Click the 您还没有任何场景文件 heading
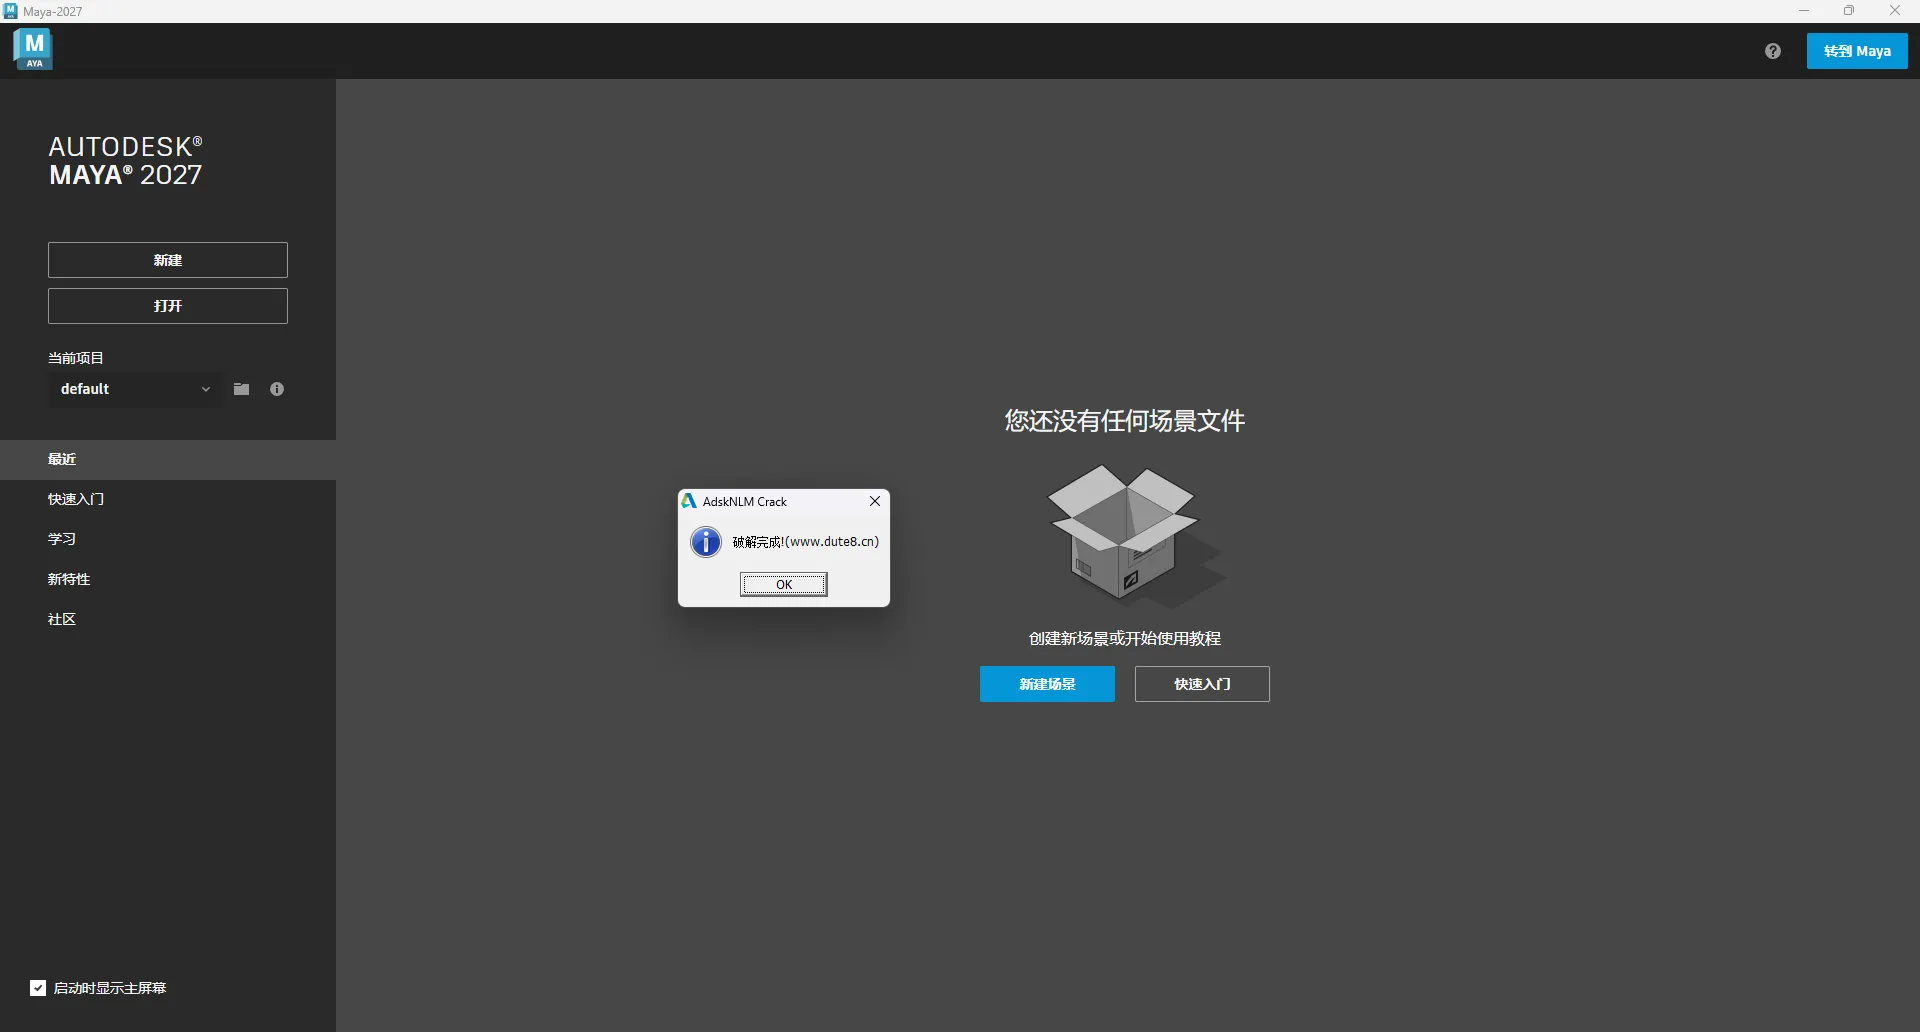 pos(1125,421)
